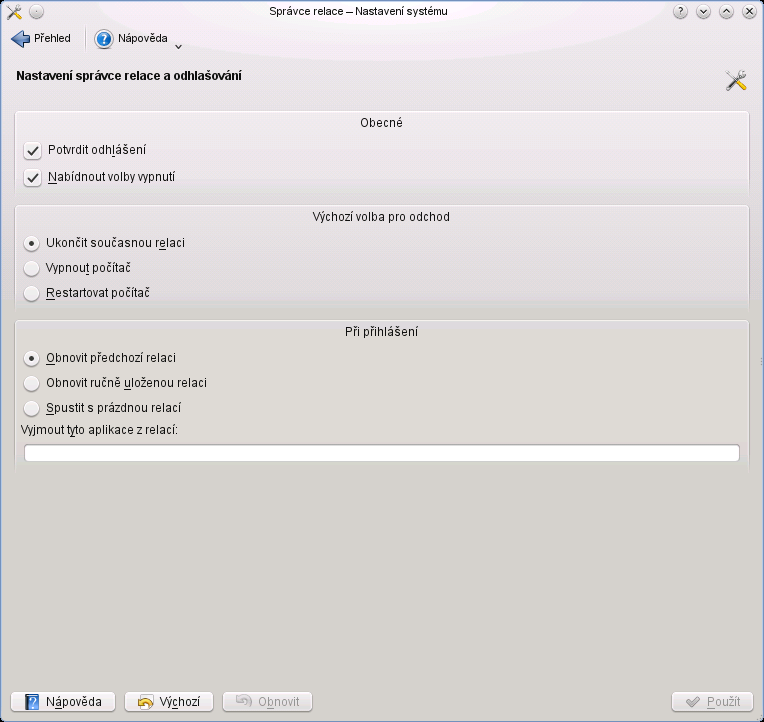
Task: Open Nápověda from the top toolbar
Action: [131, 38]
